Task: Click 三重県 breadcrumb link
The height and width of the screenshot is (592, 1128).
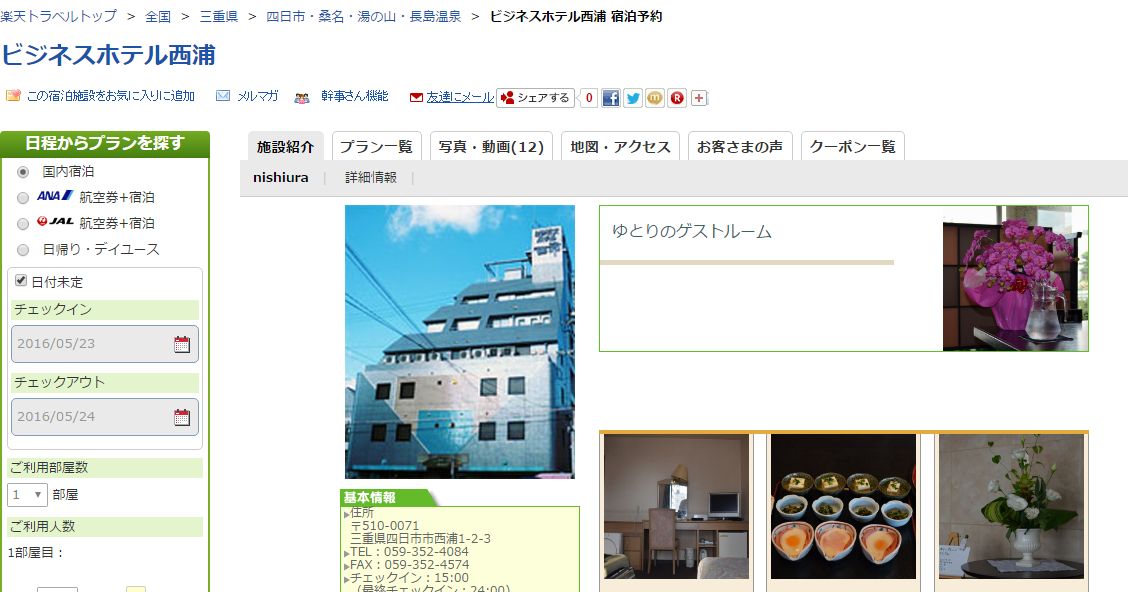Action: pos(219,16)
